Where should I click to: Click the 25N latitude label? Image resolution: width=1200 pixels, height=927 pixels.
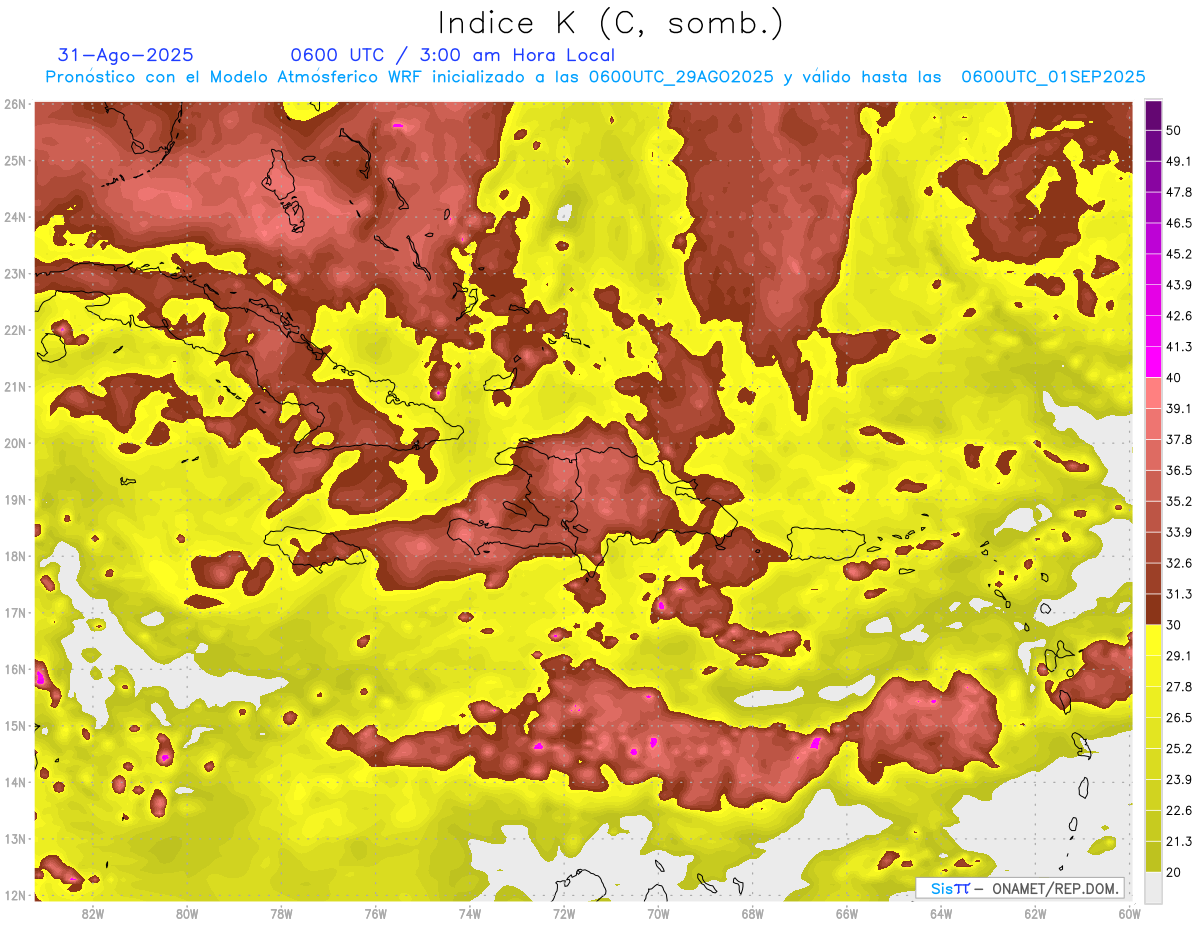click(15, 160)
